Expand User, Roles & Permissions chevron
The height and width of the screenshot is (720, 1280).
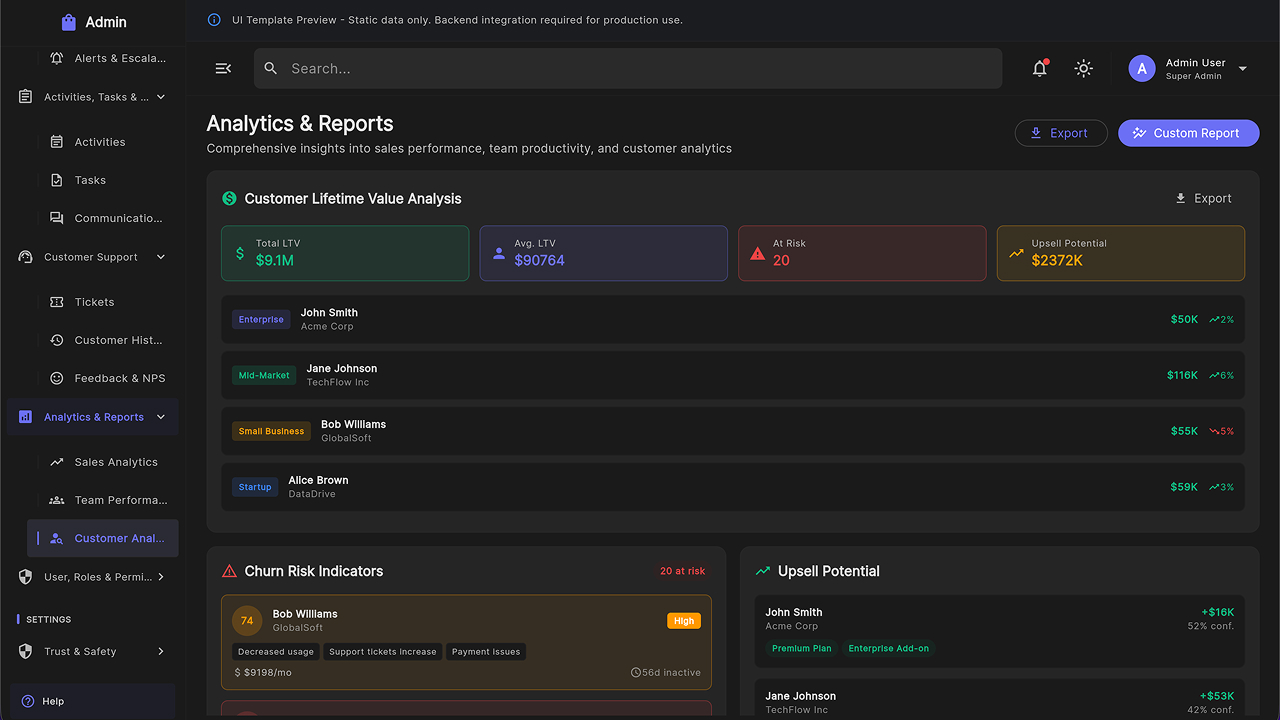point(161,577)
